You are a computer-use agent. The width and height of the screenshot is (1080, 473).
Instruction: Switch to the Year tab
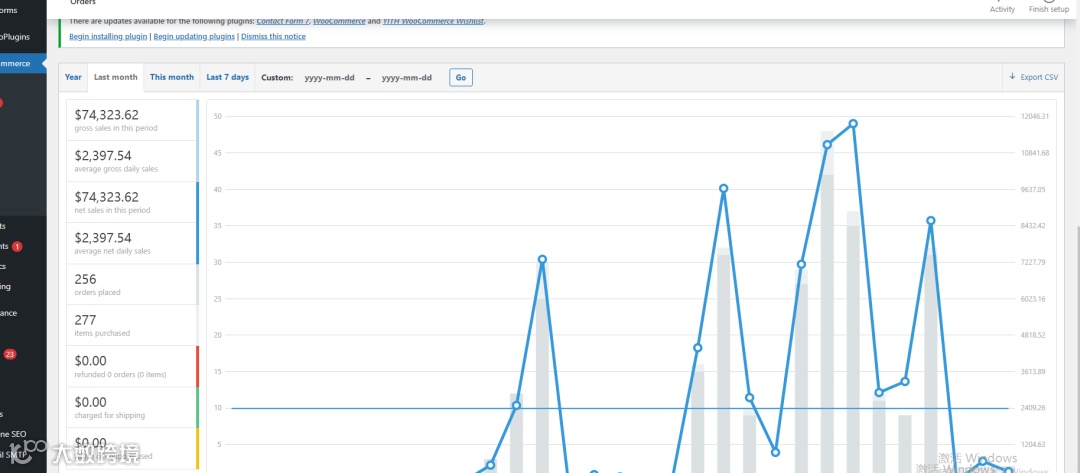coord(73,77)
